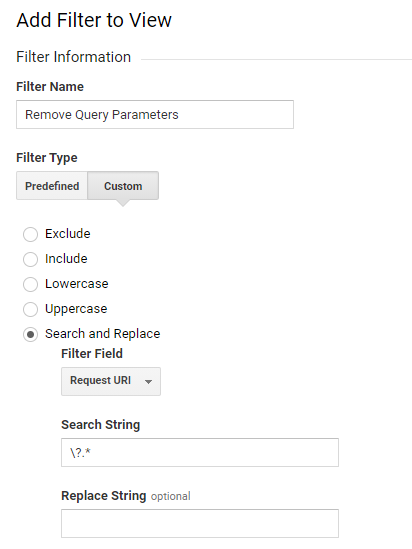The image size is (412, 549).
Task: Pick the Lowercase radio button
Action: (30, 284)
